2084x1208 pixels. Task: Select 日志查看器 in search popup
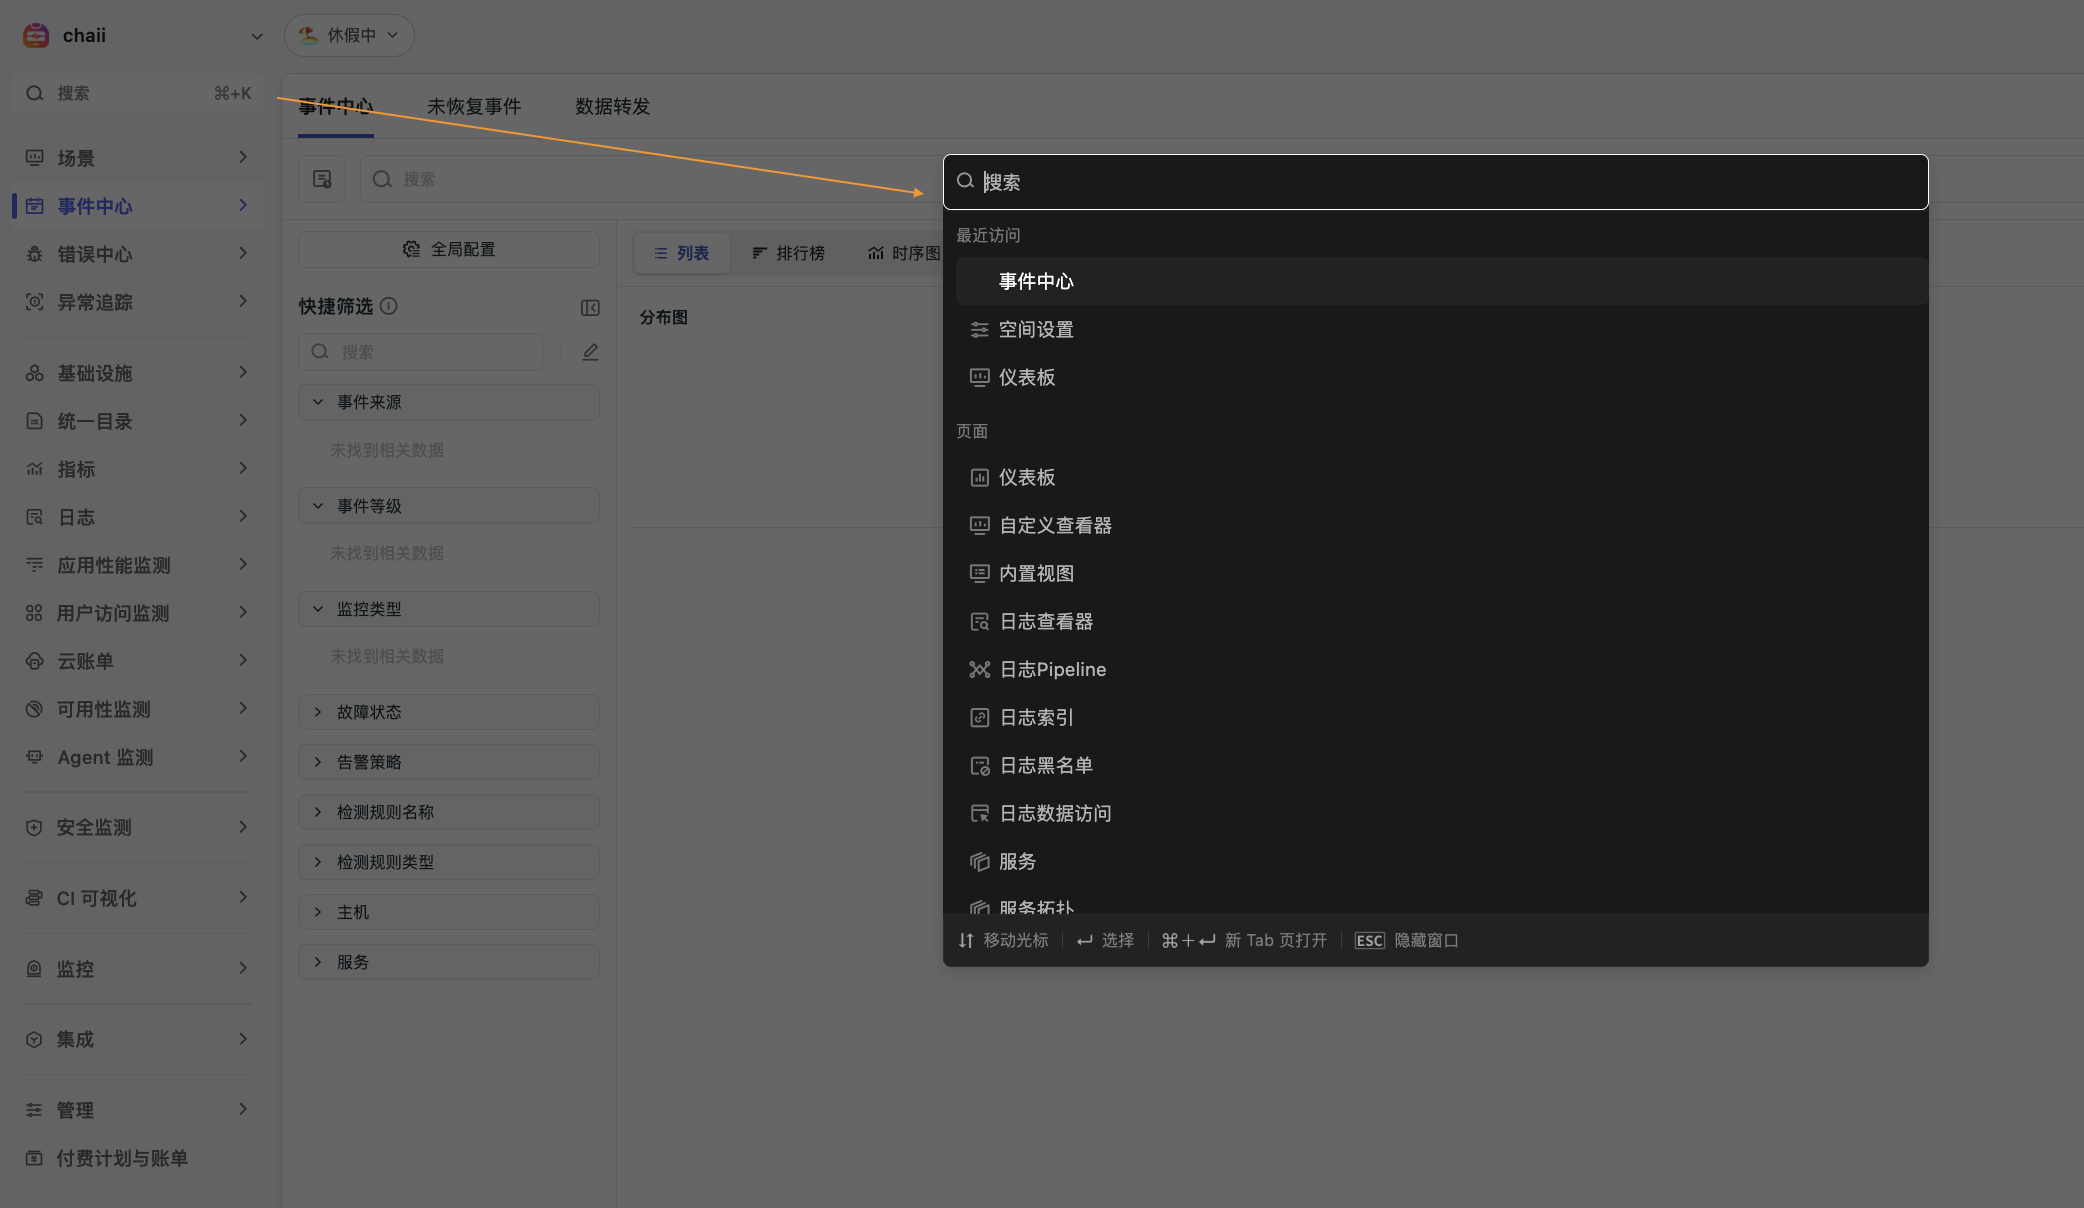(1441, 621)
